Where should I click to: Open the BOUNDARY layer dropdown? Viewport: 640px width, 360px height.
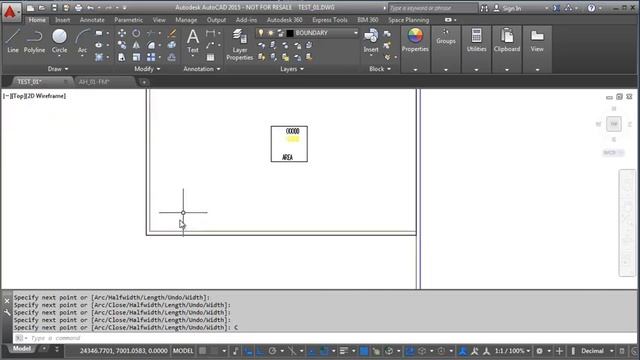[x=356, y=33]
